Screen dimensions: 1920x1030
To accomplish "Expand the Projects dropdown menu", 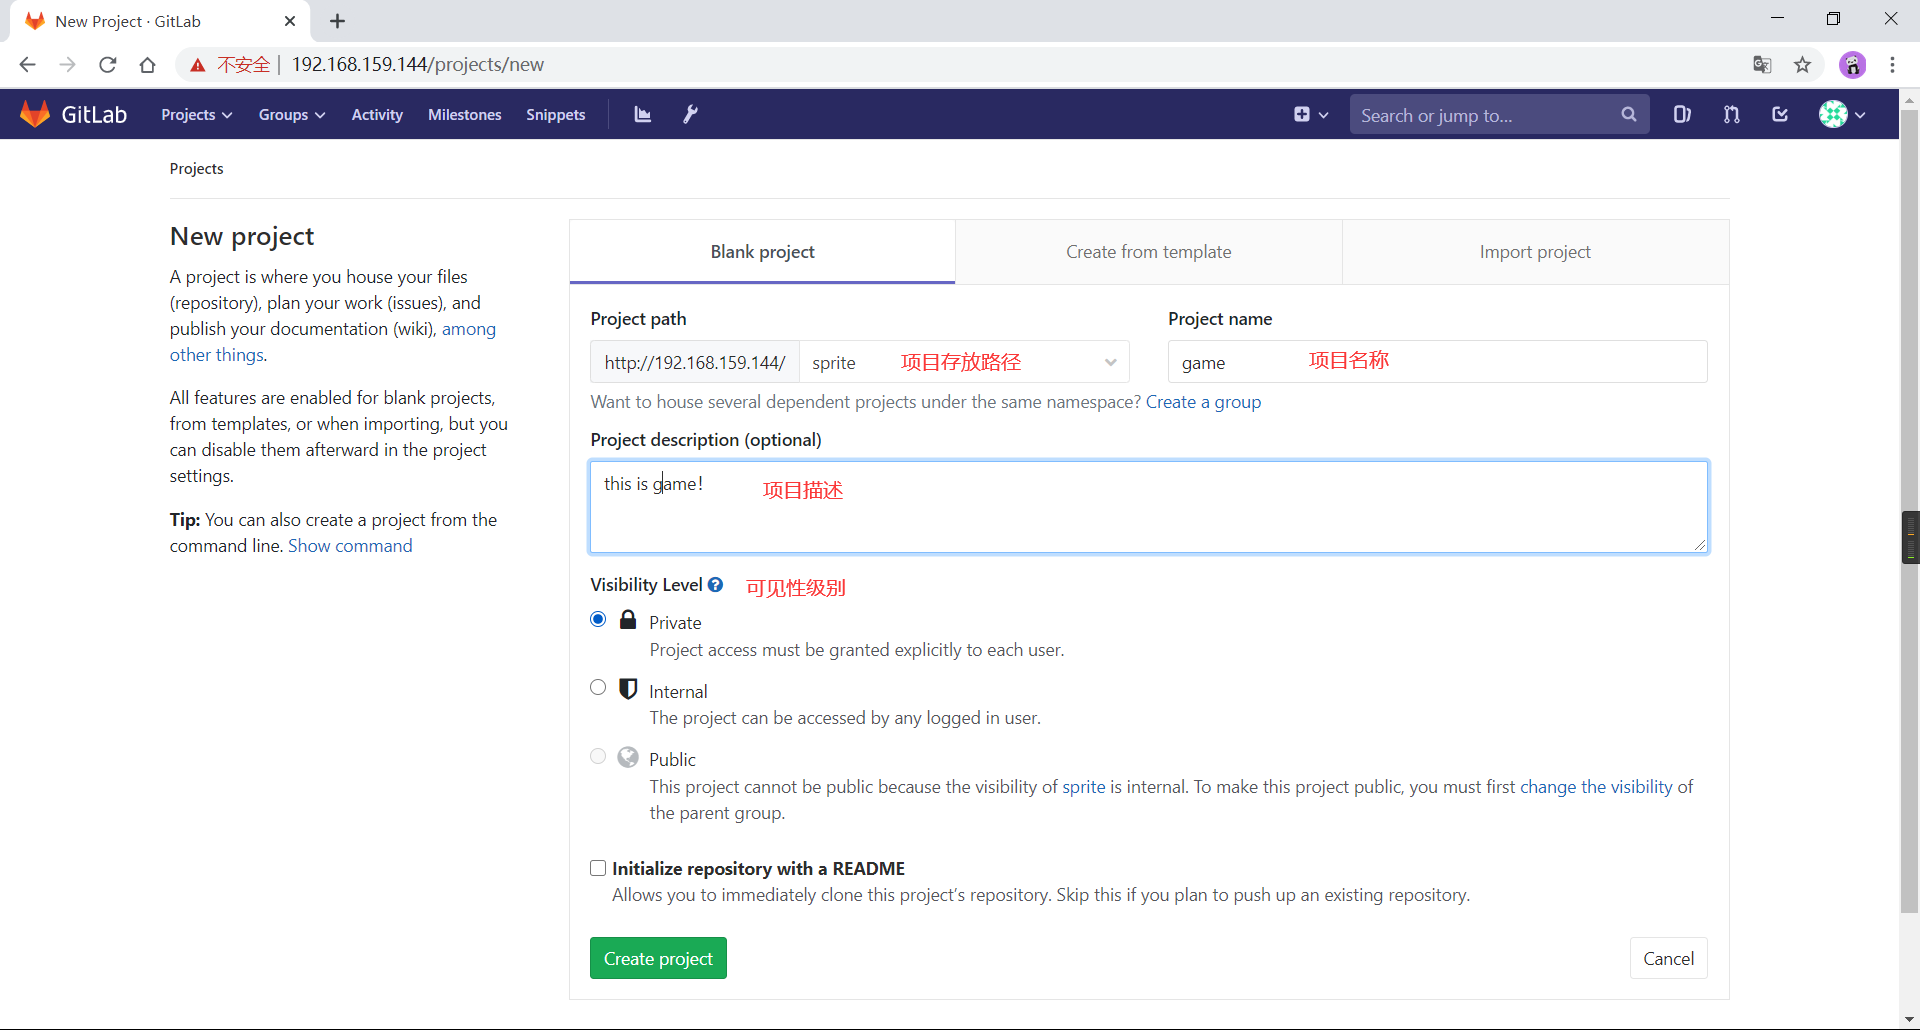I will click(197, 115).
